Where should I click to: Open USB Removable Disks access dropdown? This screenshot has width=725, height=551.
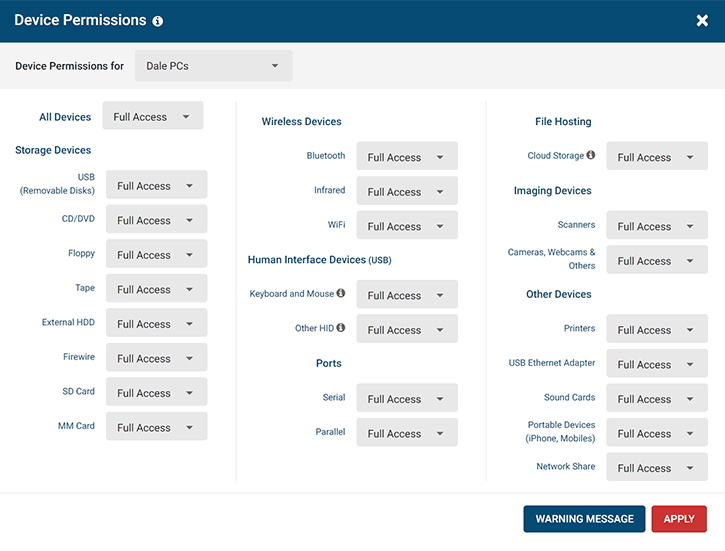coord(156,185)
